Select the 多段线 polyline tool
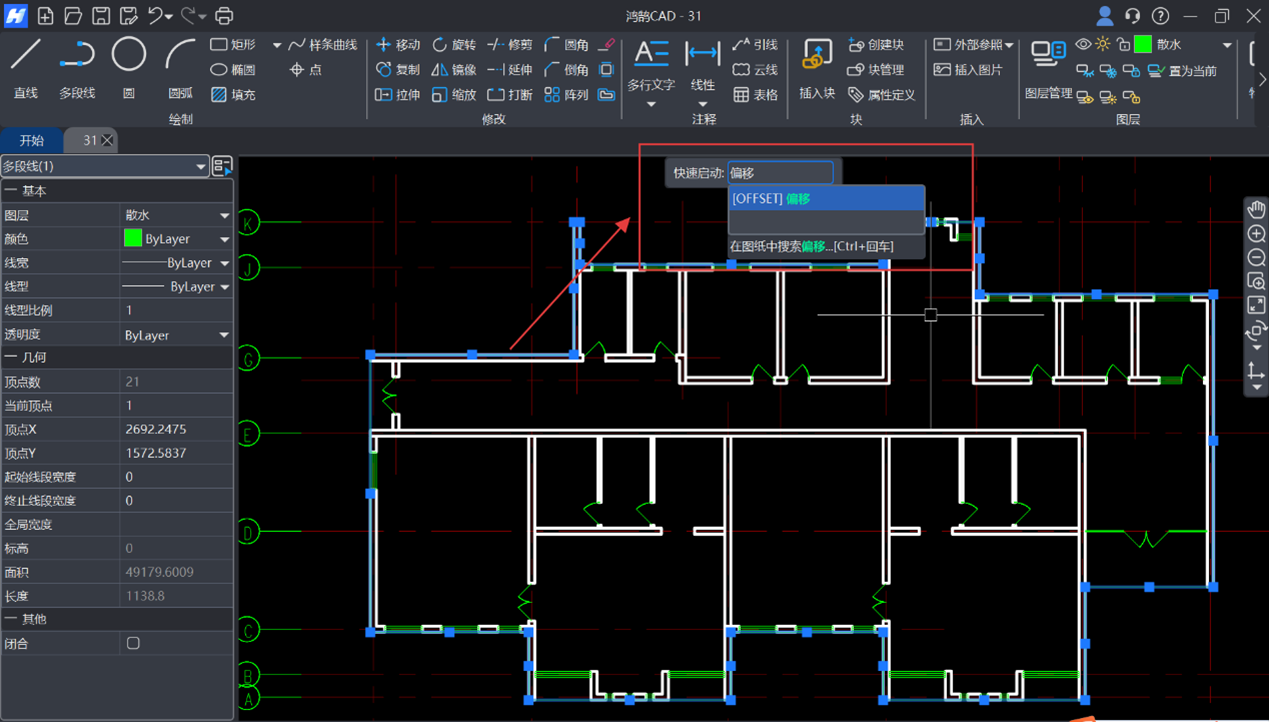The width and height of the screenshot is (1269, 722). (77, 66)
